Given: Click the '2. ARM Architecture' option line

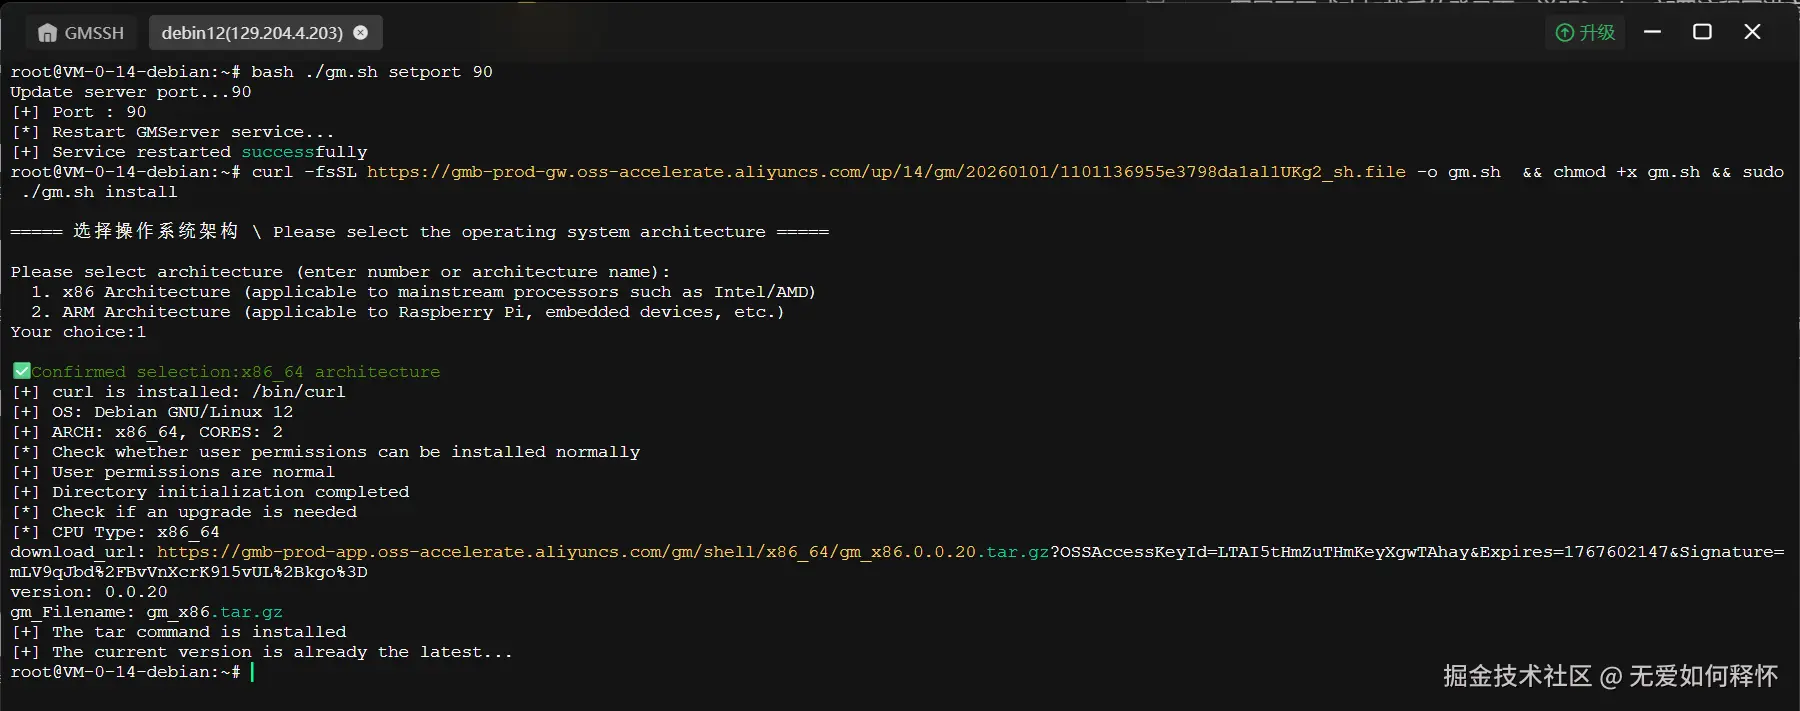Looking at the screenshot, I should coord(407,312).
